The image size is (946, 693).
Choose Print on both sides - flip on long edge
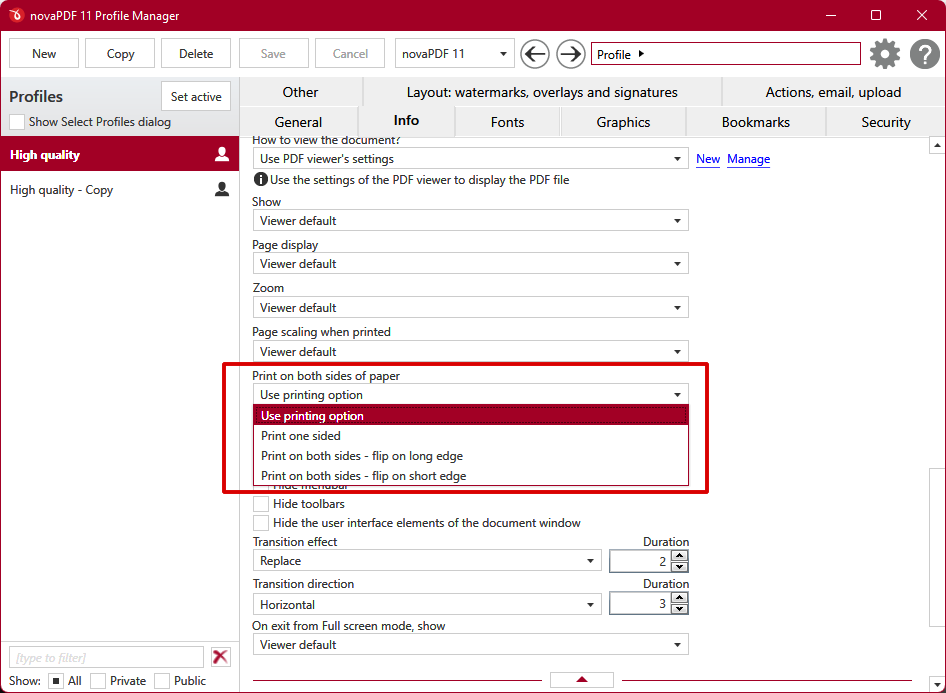click(x=471, y=456)
